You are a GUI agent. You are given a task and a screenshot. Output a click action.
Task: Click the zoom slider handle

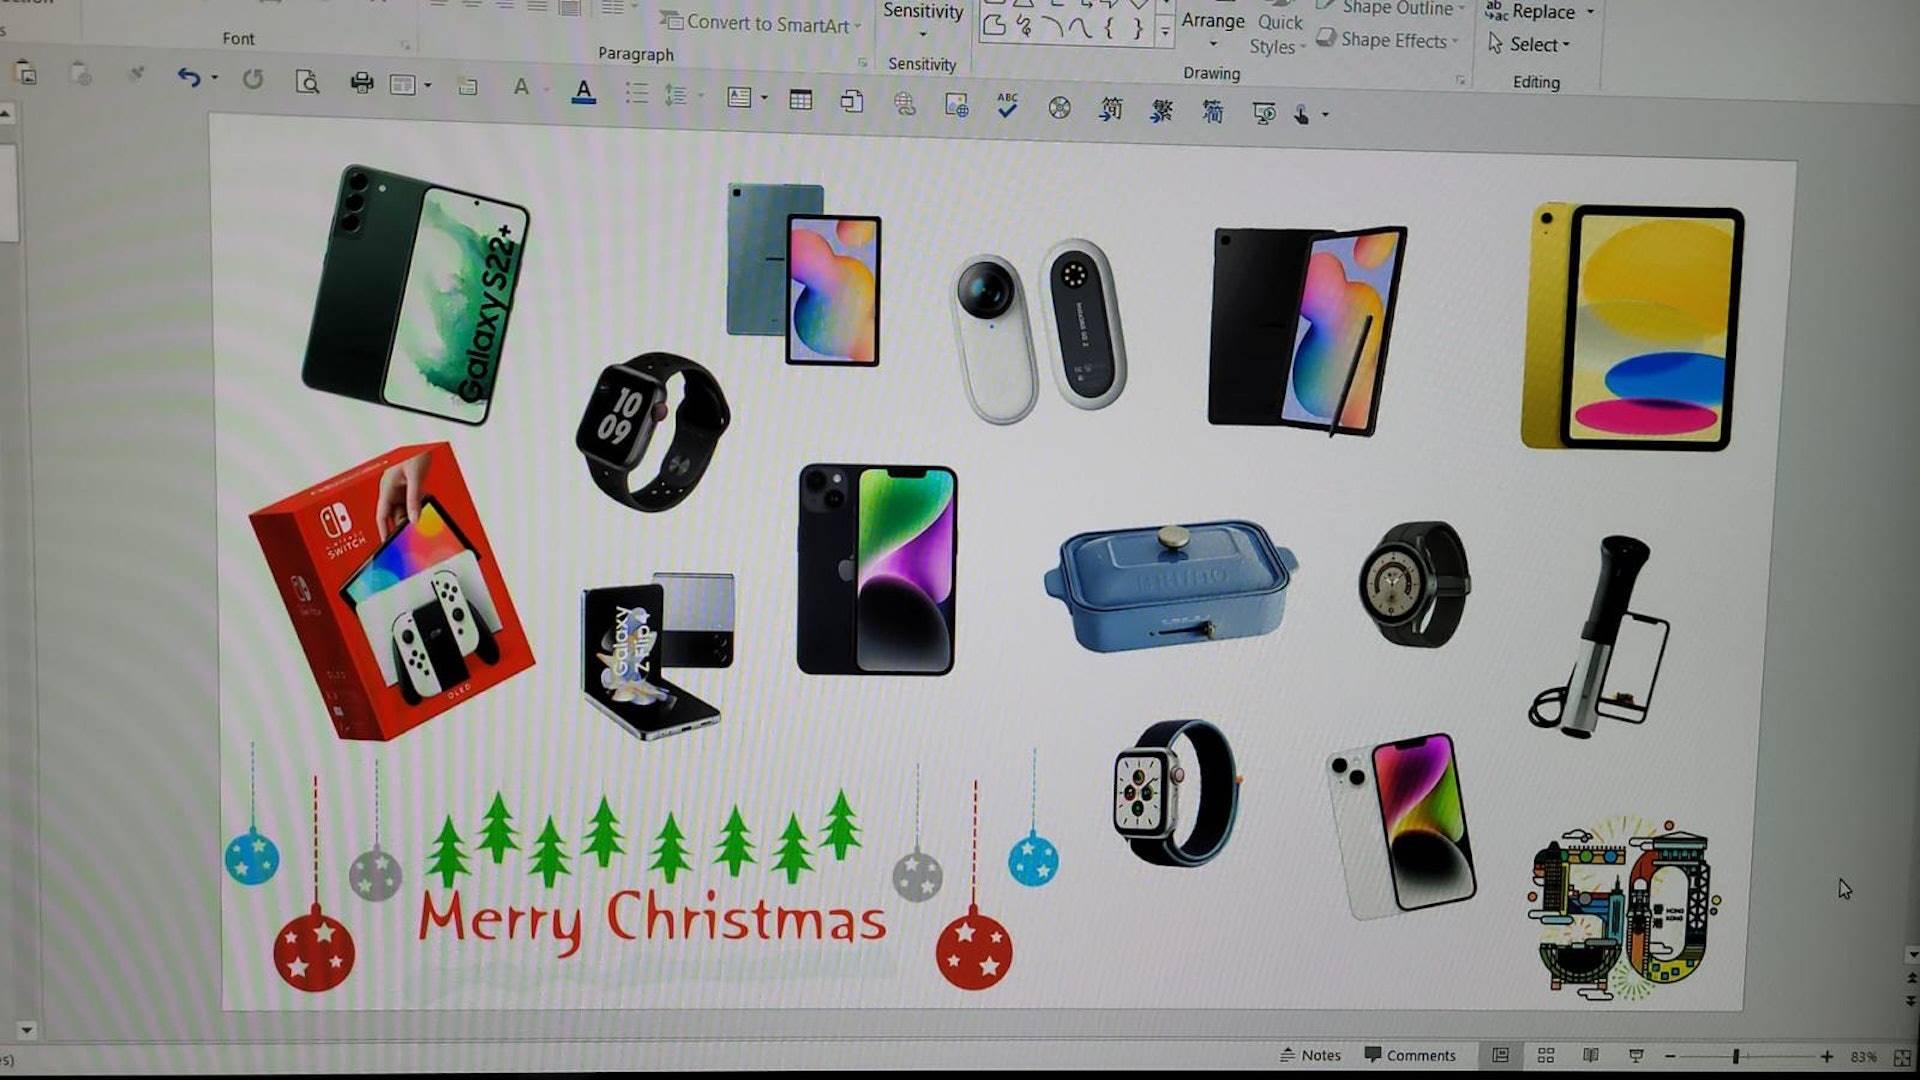pos(1736,1056)
